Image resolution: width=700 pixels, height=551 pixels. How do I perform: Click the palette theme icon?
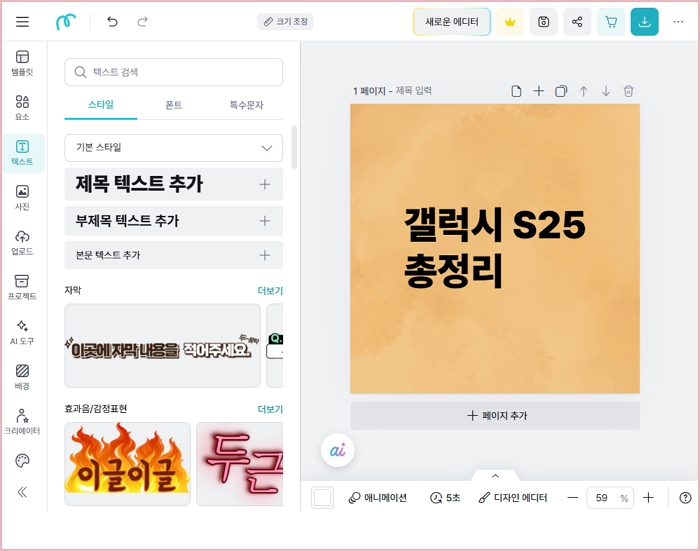tap(22, 460)
